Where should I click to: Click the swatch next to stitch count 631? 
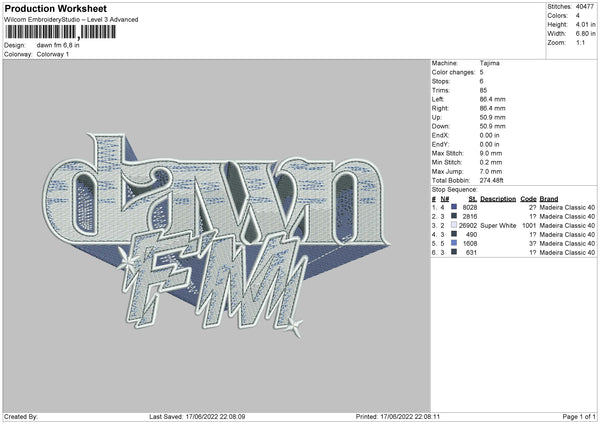(454, 252)
